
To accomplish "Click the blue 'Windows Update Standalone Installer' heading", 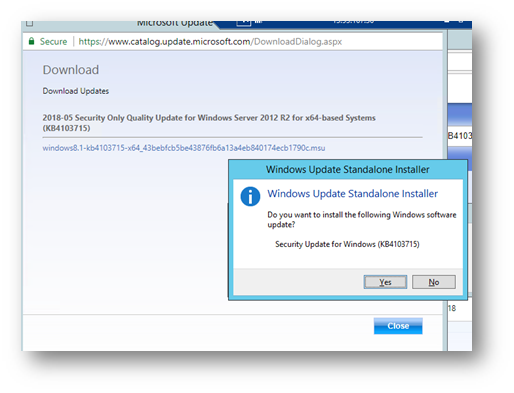I will [x=352, y=194].
